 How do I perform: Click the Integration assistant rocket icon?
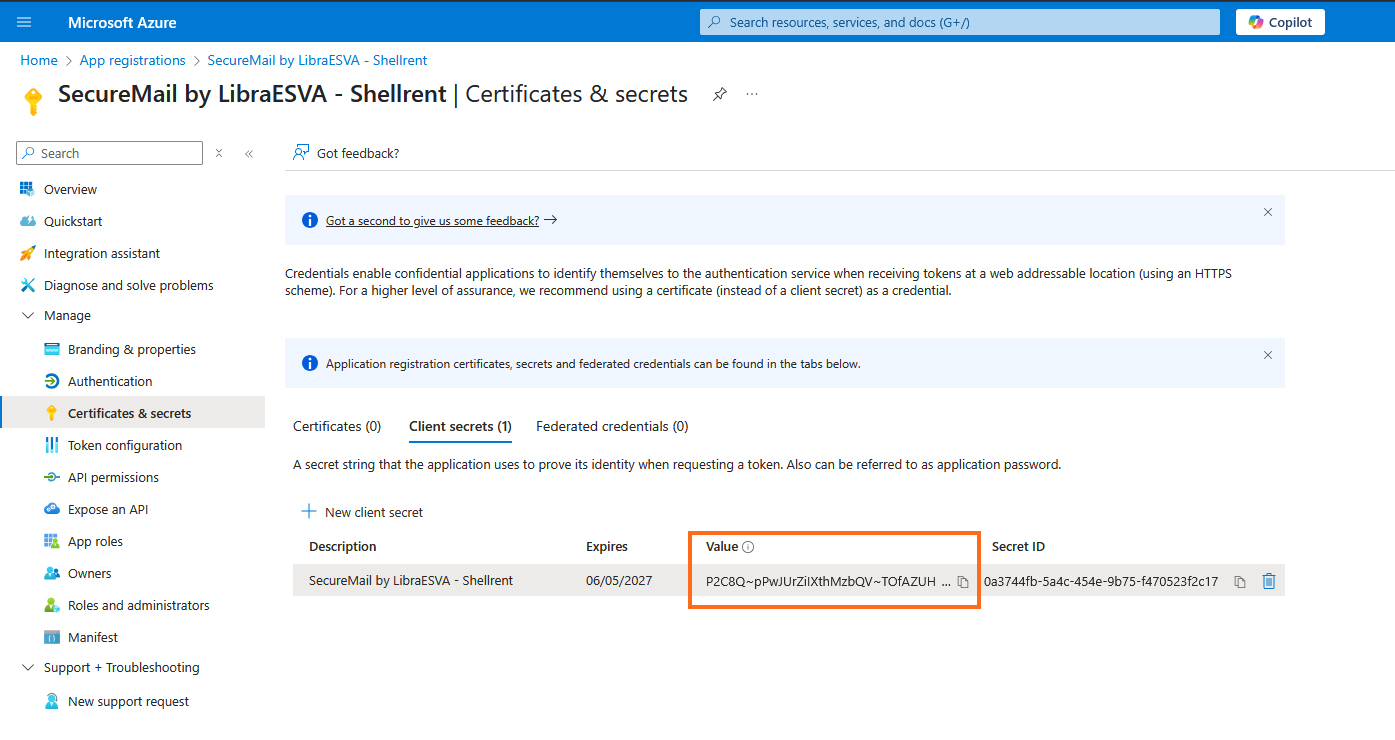tap(27, 253)
